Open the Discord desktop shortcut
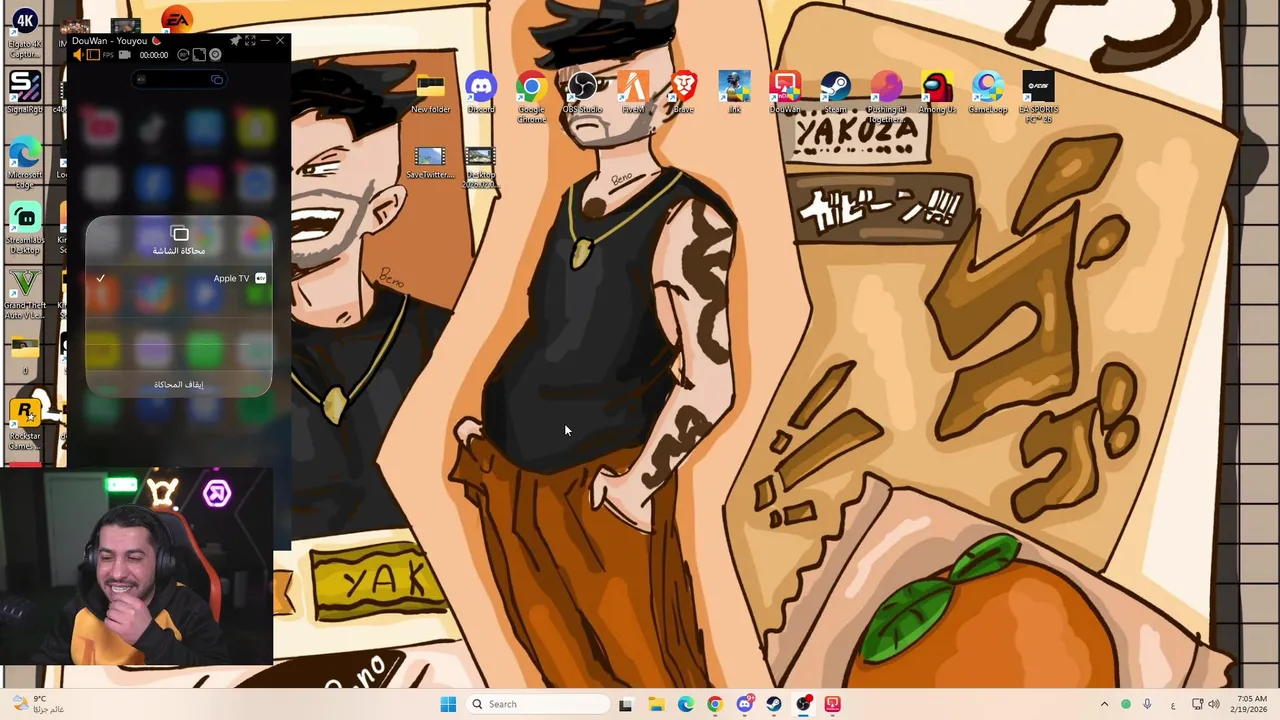This screenshot has height=720, width=1280. tap(481, 92)
